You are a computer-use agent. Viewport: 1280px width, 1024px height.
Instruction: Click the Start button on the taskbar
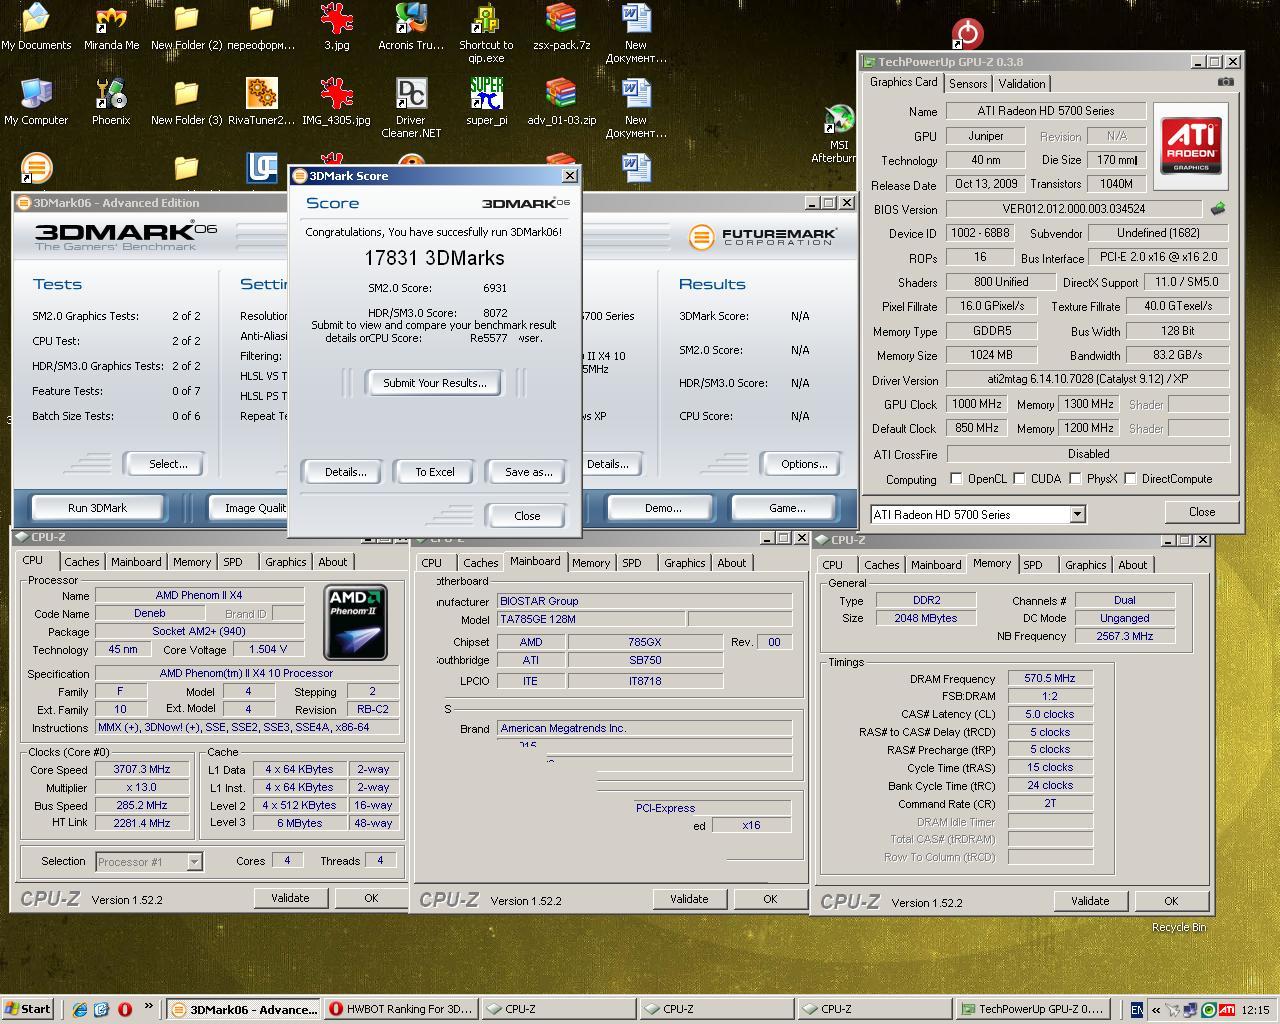[27, 1009]
